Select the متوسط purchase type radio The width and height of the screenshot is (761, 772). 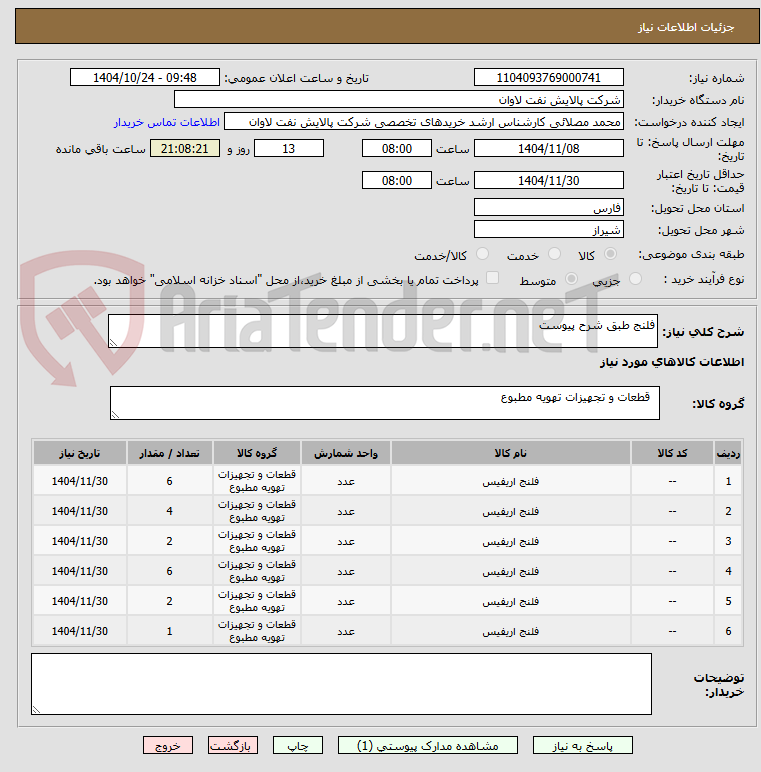[x=571, y=279]
